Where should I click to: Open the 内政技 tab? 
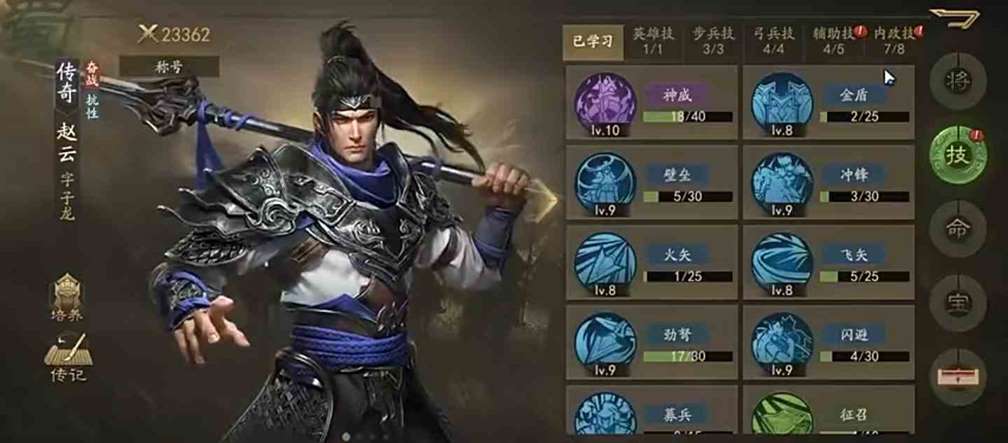[x=893, y=42]
